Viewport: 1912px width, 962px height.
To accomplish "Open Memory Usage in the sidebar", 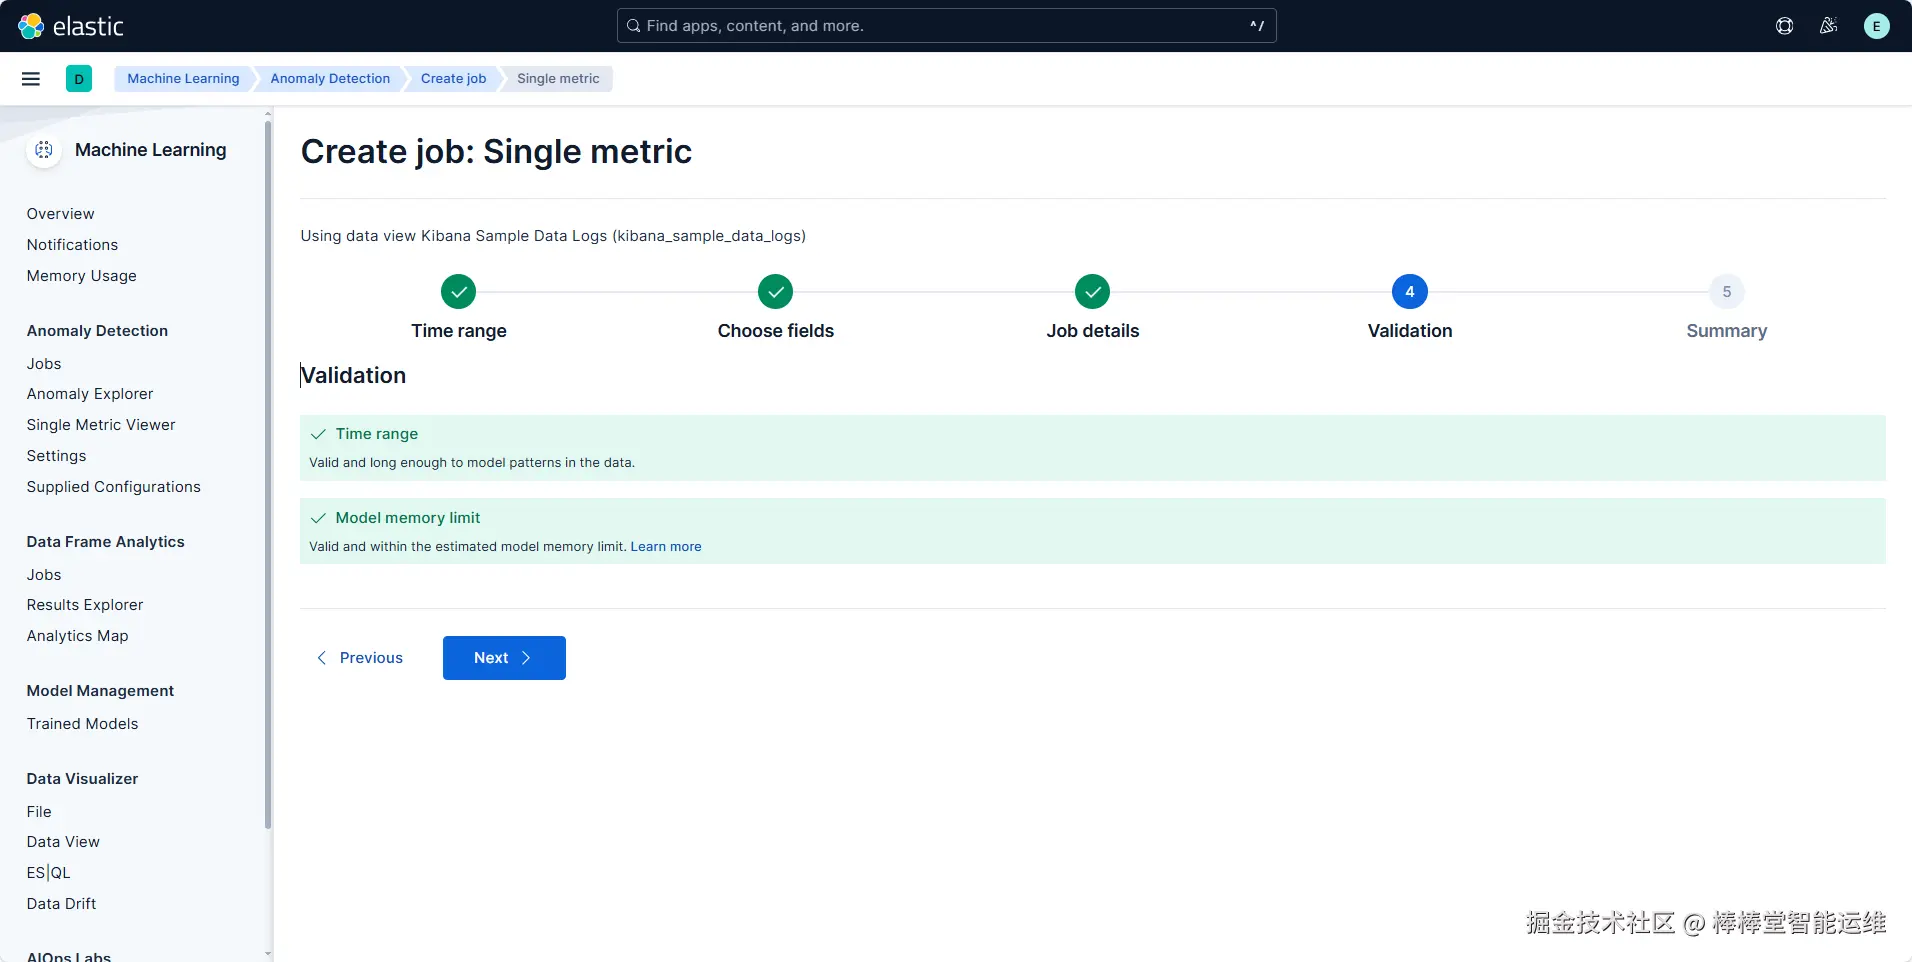I will [x=82, y=276].
